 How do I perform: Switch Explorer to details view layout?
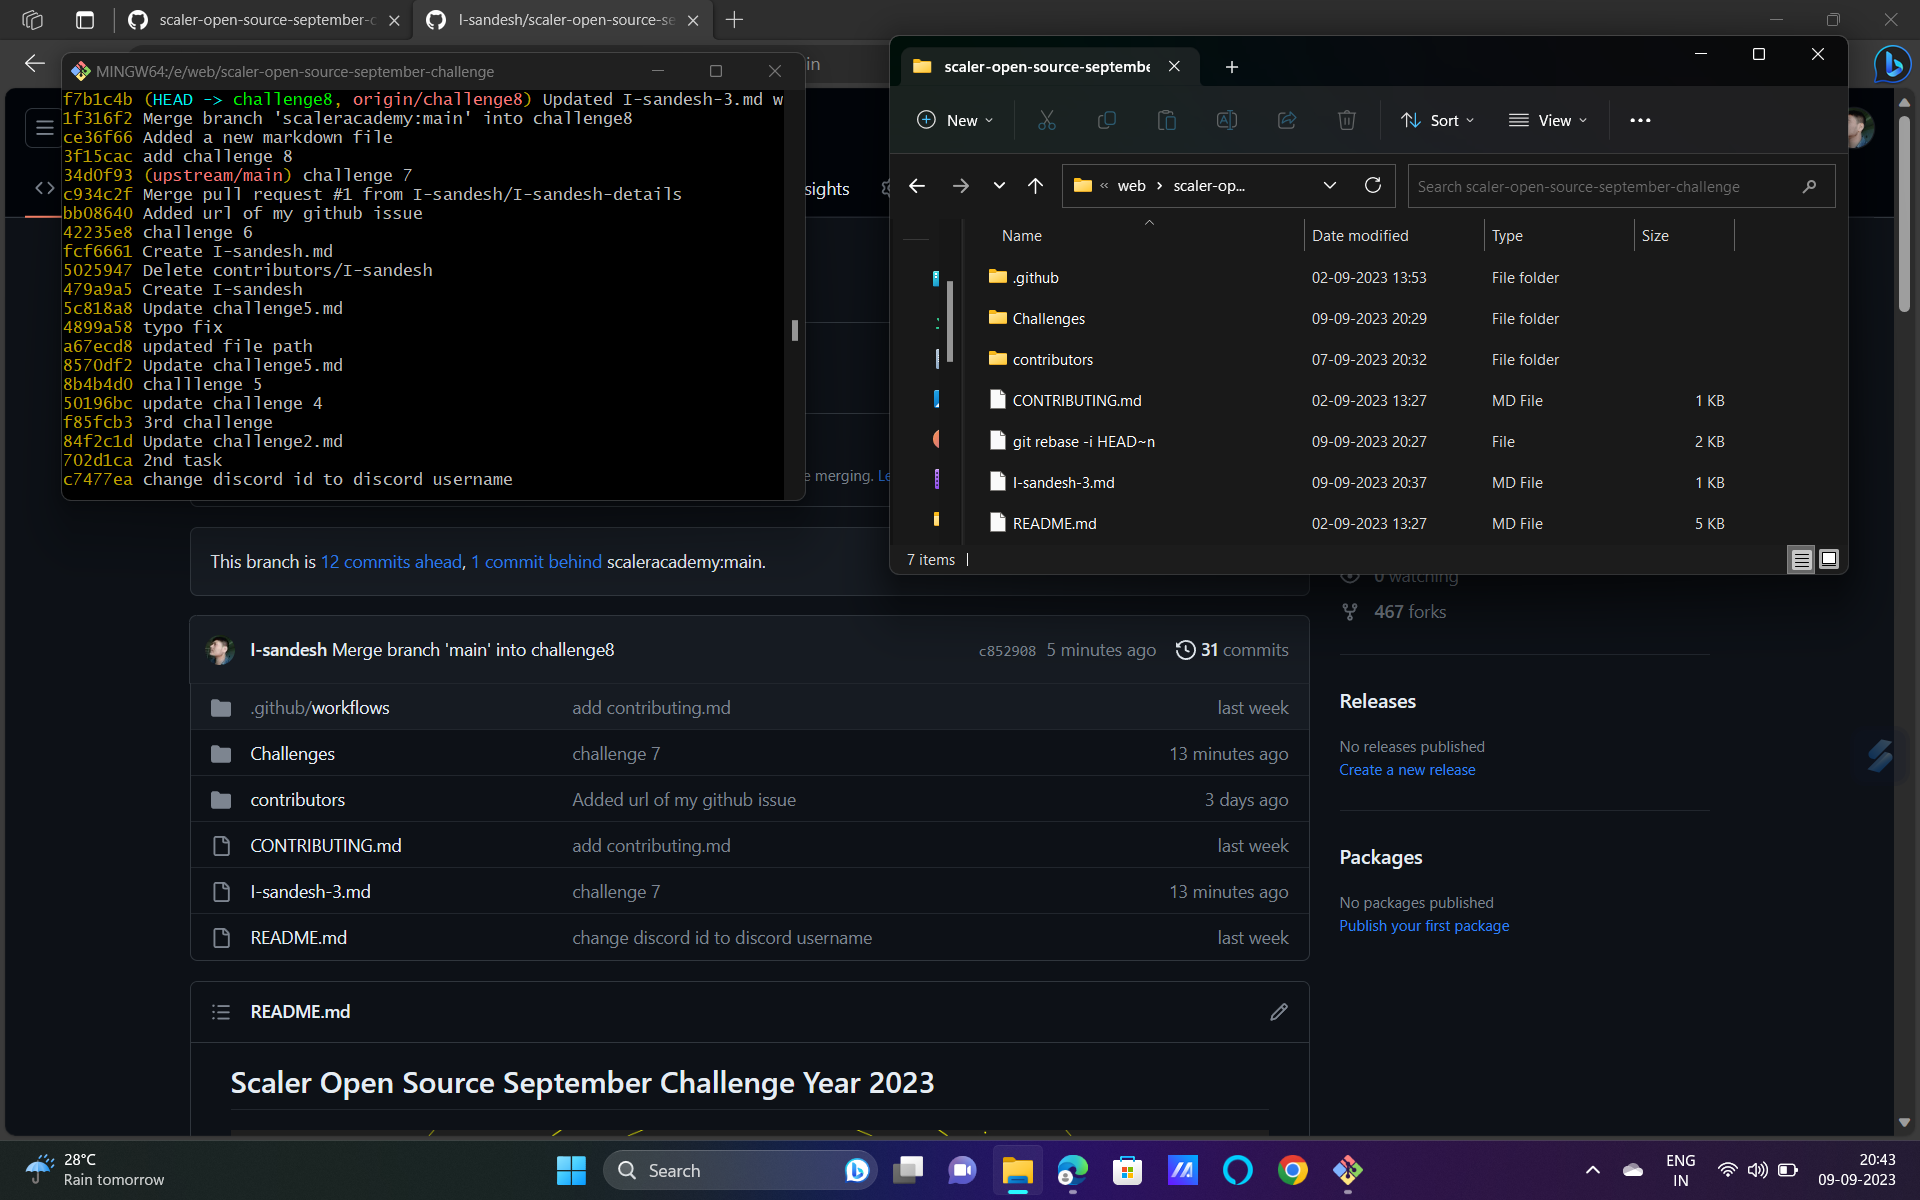click(x=1801, y=559)
